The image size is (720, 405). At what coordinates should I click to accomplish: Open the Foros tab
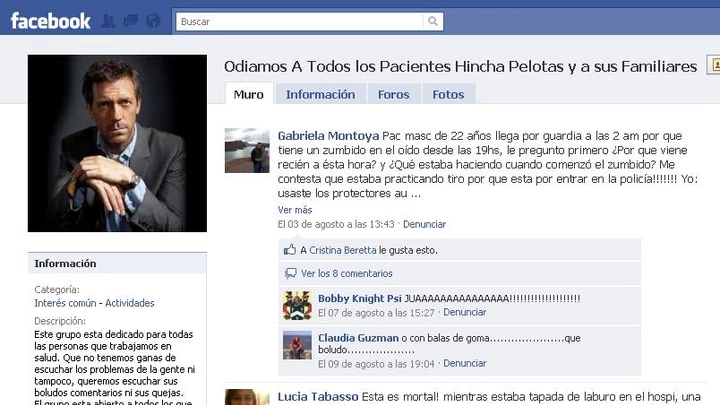(393, 95)
